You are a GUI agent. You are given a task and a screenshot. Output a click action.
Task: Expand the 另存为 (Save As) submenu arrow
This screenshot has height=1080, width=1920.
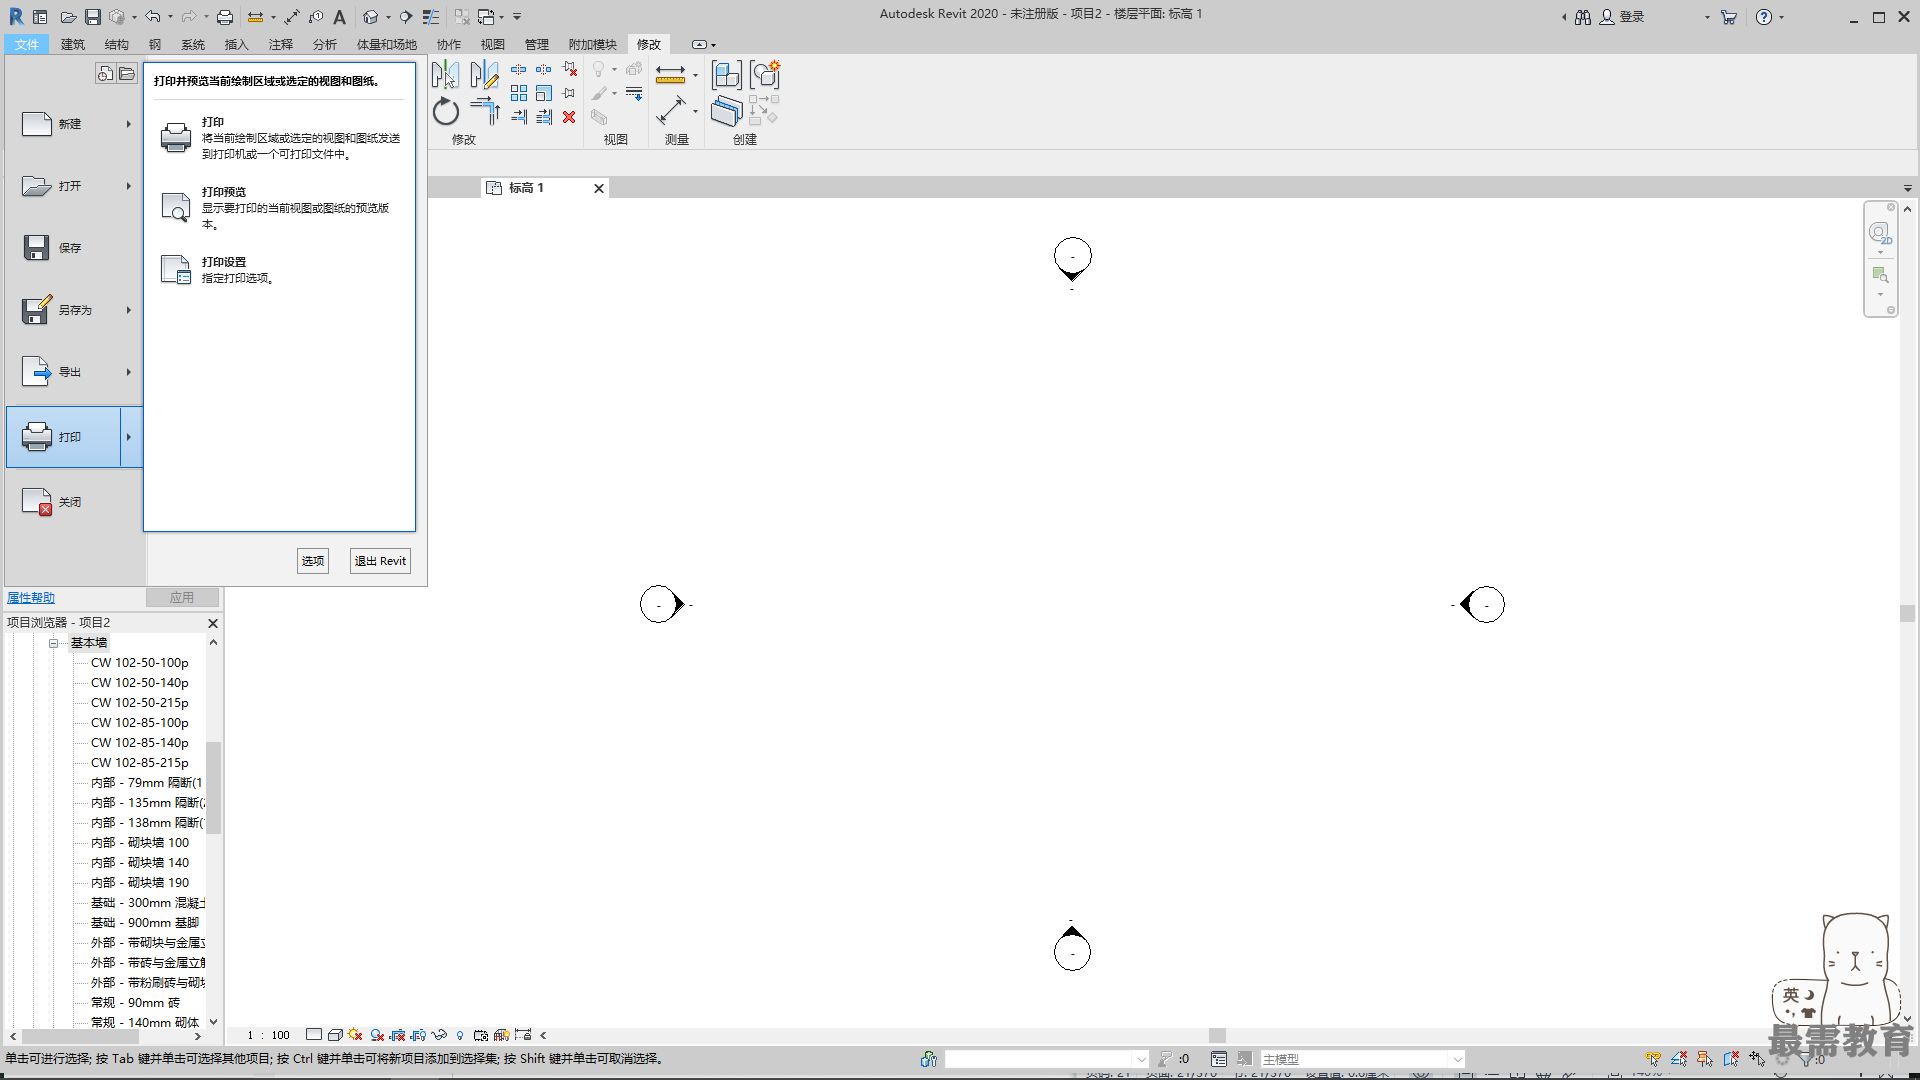pos(128,310)
